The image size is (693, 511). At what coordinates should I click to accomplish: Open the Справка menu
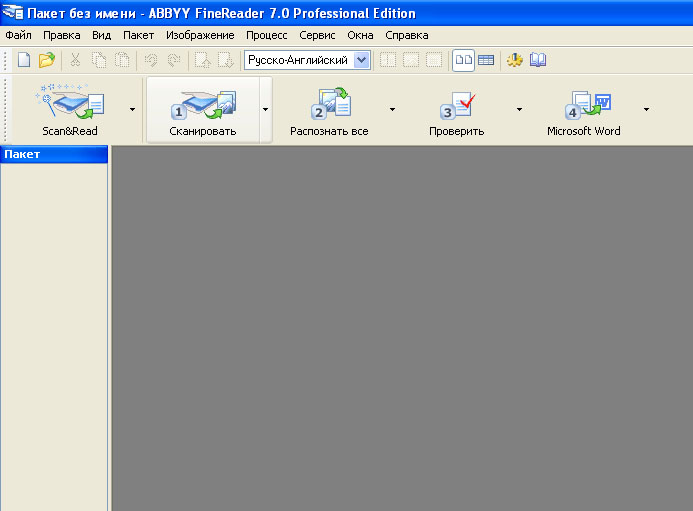[x=407, y=35]
